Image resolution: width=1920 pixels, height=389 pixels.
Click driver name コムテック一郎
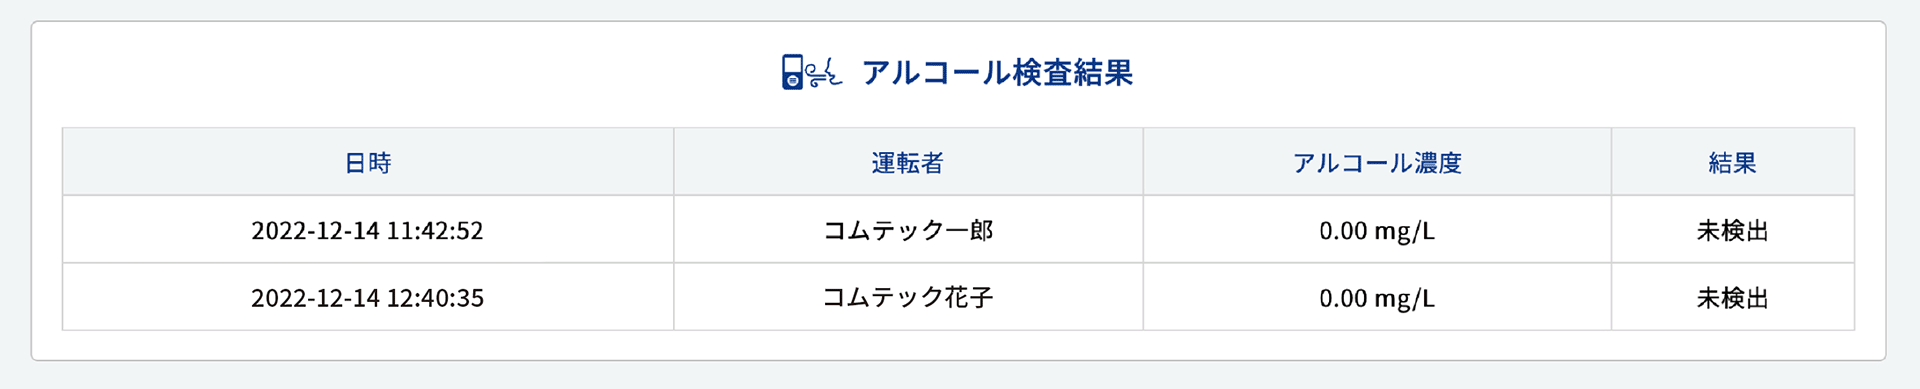point(908,230)
